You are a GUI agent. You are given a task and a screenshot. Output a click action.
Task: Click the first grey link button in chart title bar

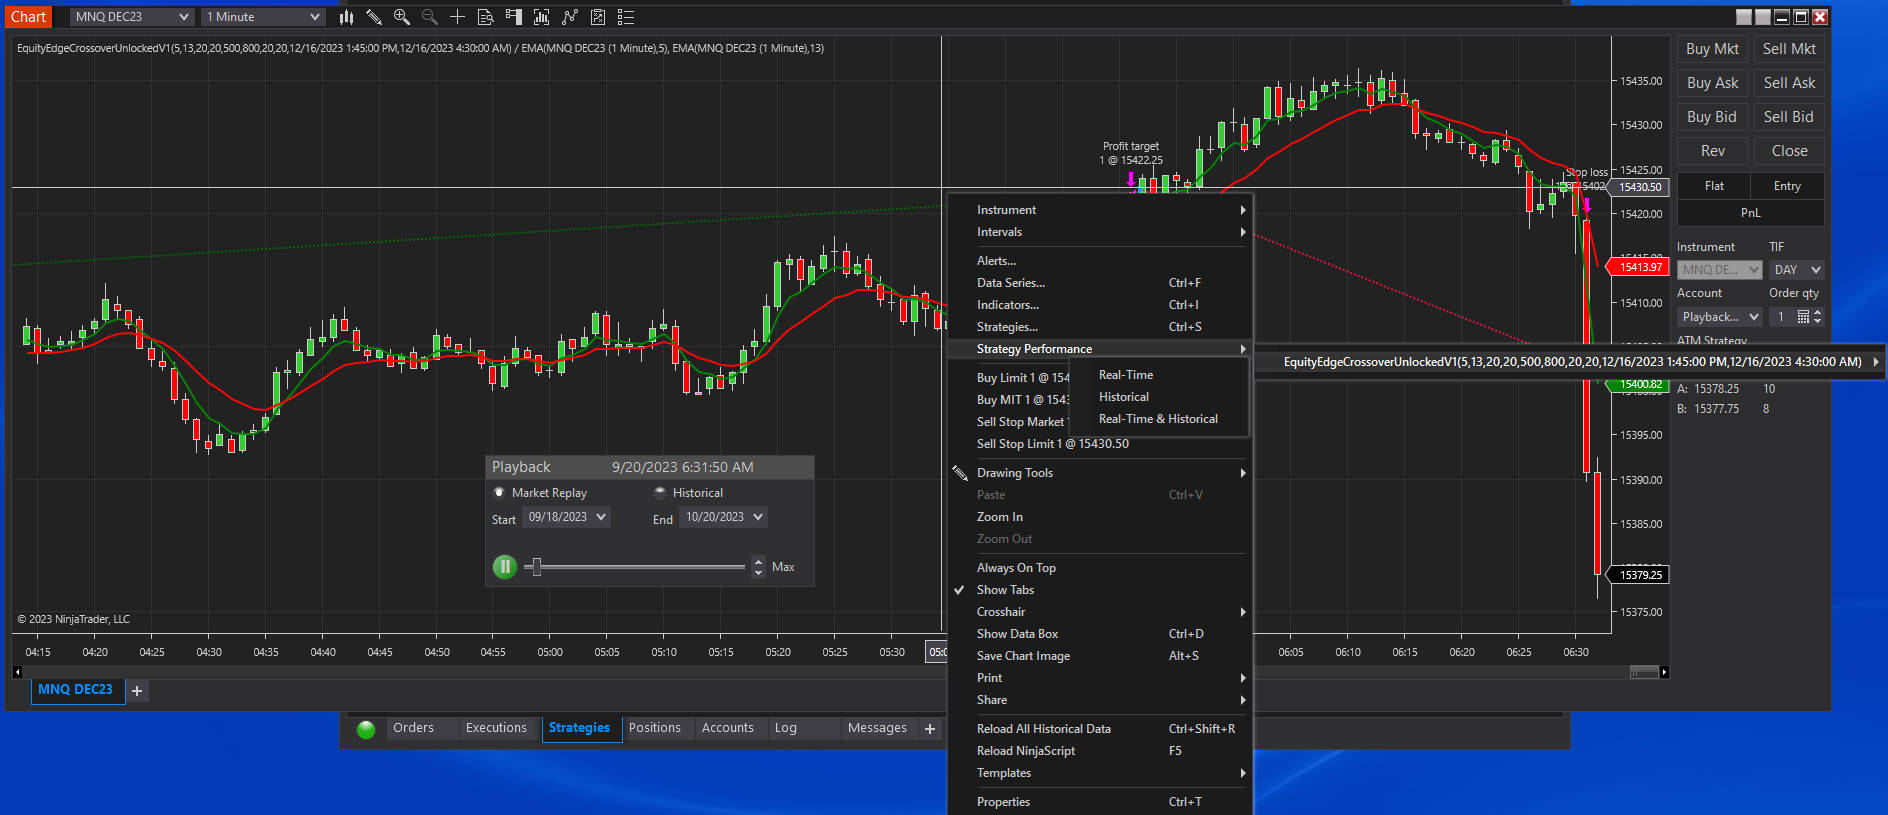click(1744, 17)
